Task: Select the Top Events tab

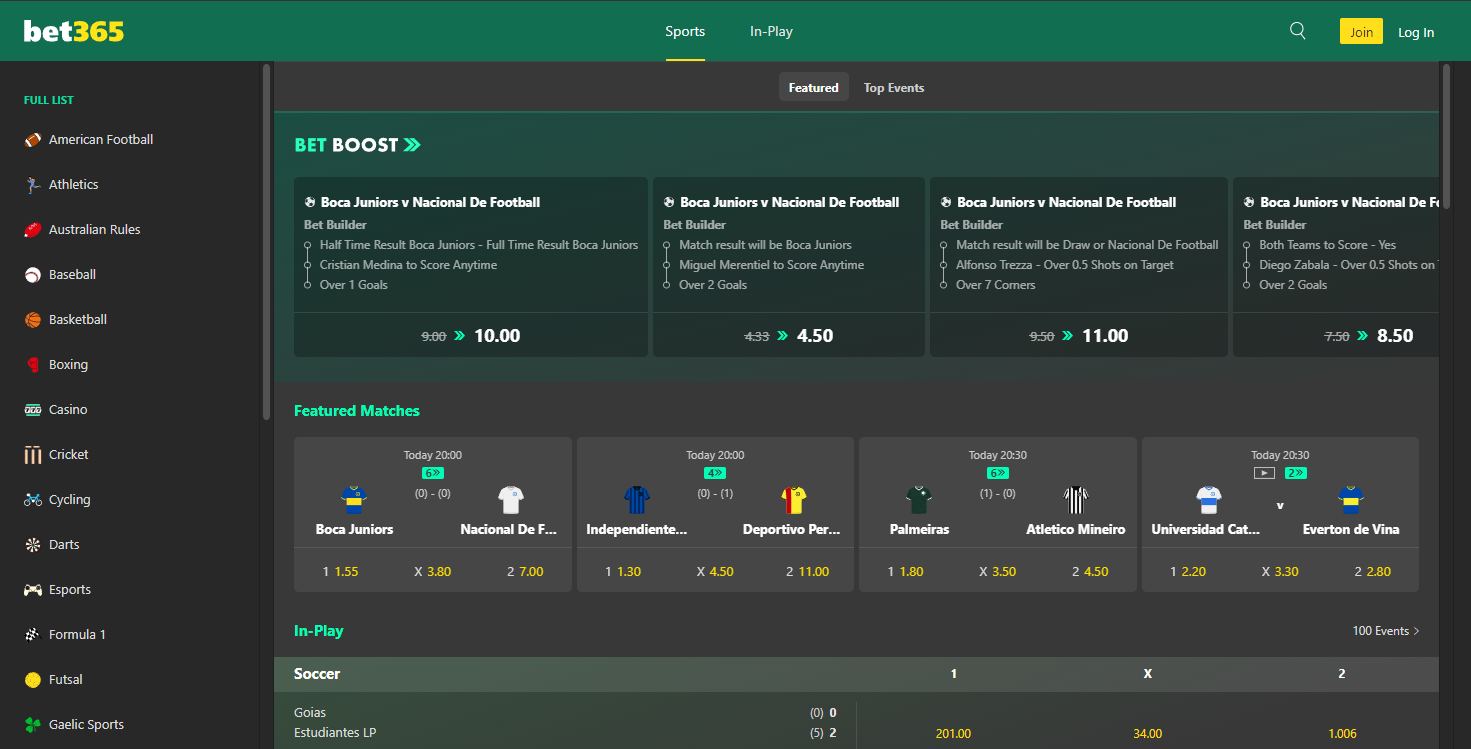Action: click(x=894, y=87)
